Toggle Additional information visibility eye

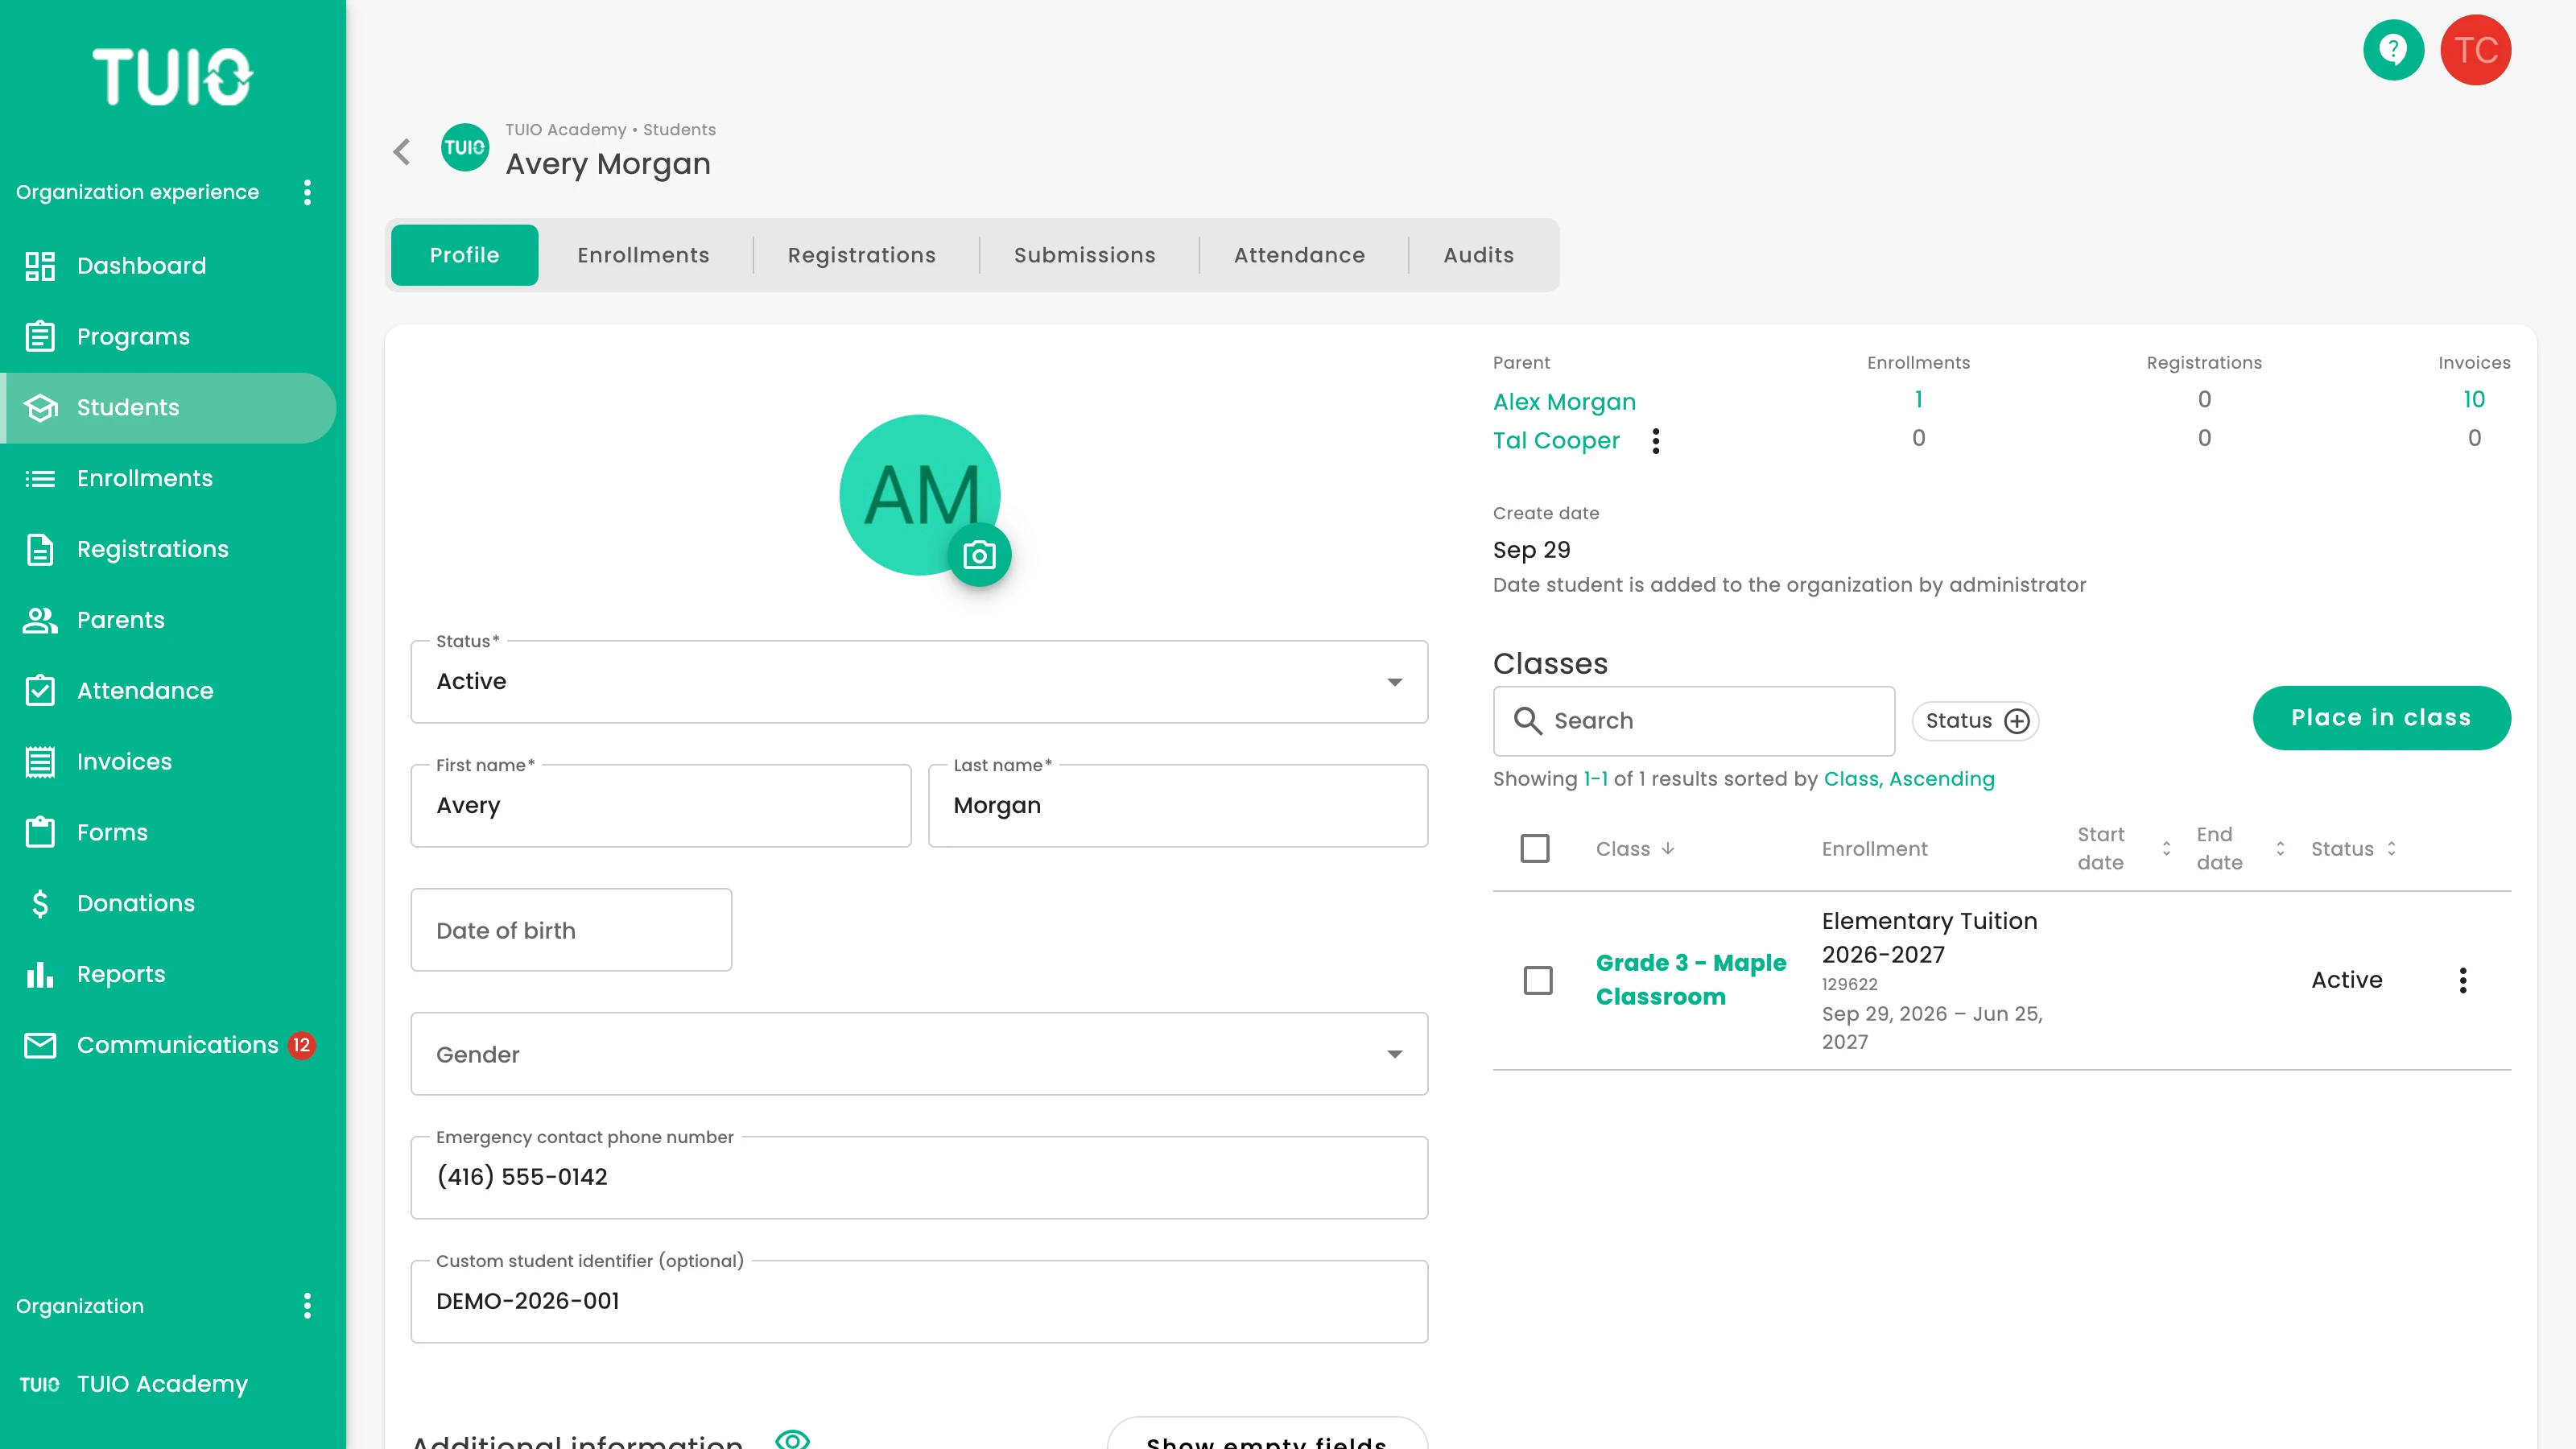point(792,1440)
